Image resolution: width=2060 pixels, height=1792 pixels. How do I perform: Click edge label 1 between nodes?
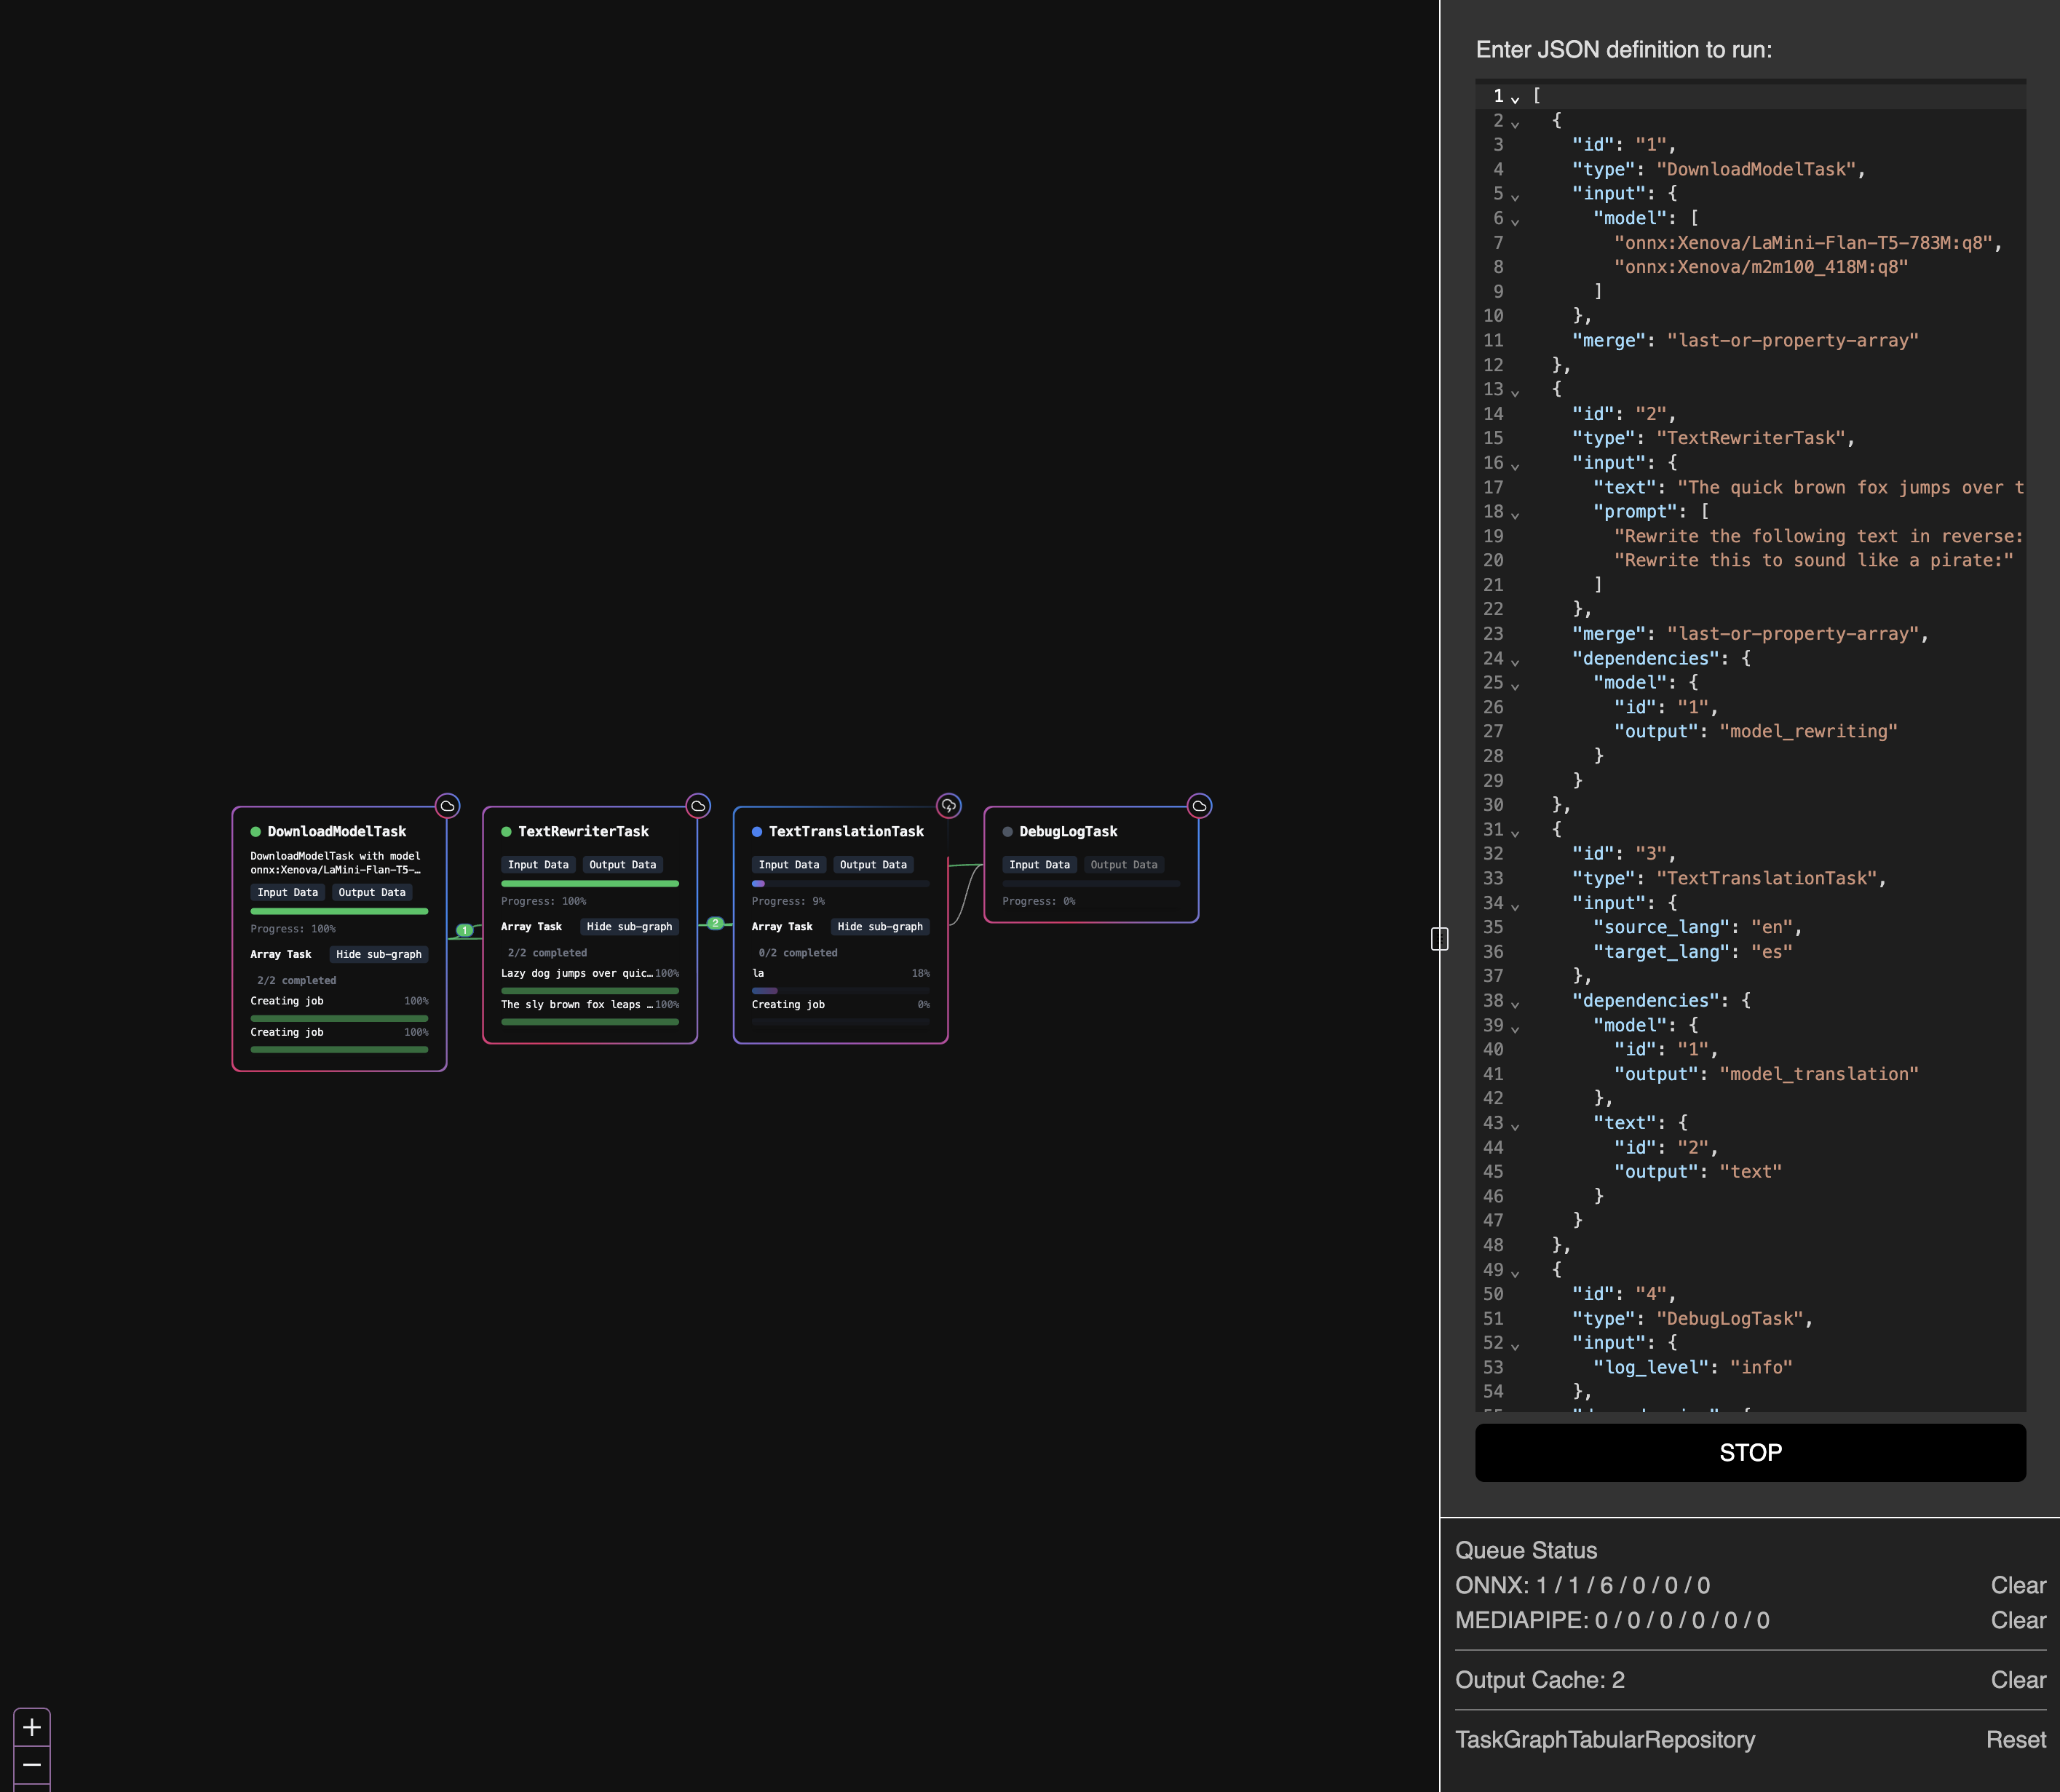click(465, 930)
